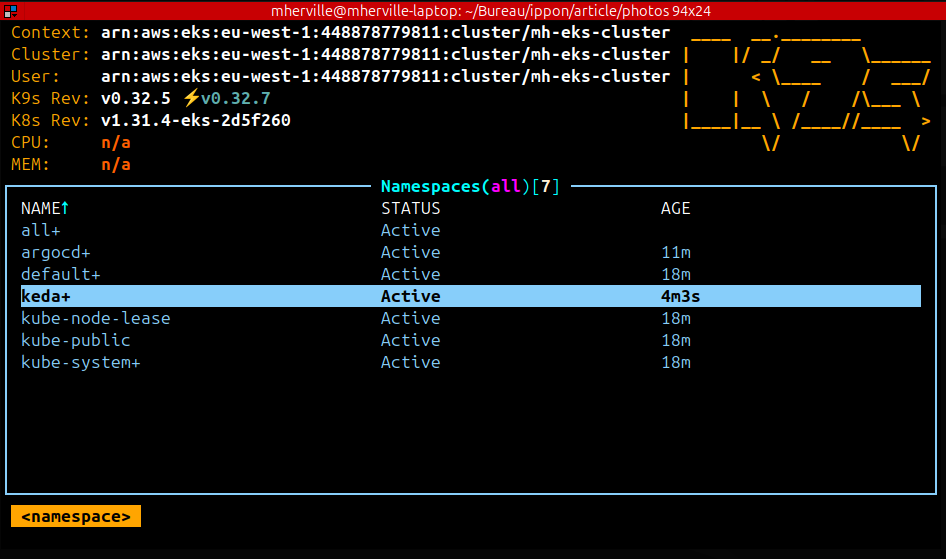
Task: Click the K8s Rev v1.31.4-eks-2d5f260 value
Action: pyautogui.click(x=196, y=120)
